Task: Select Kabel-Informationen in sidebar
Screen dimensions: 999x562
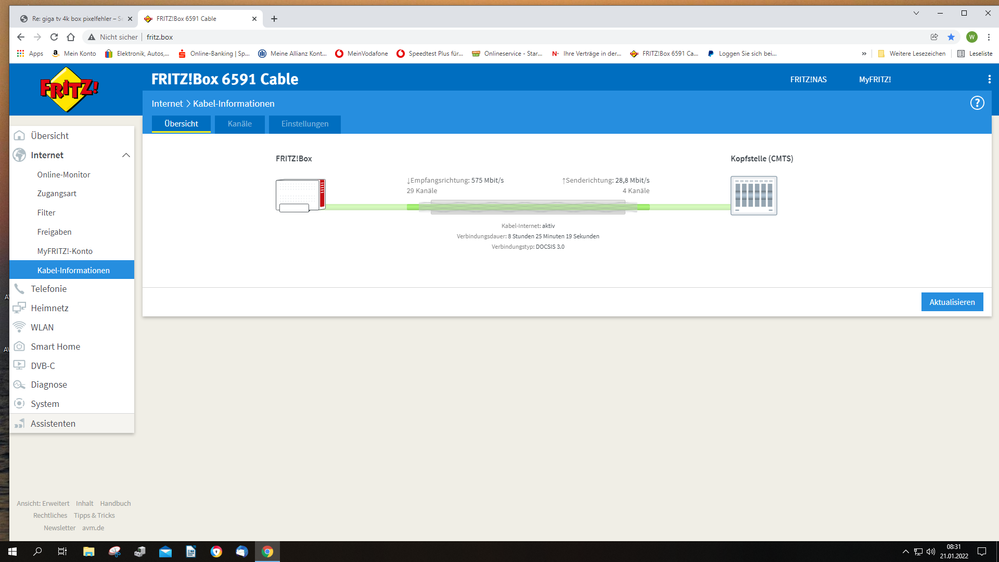Action: [72, 270]
